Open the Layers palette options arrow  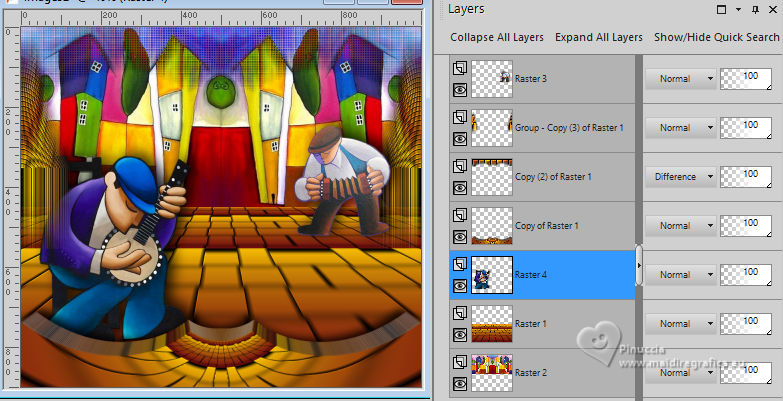739,9
